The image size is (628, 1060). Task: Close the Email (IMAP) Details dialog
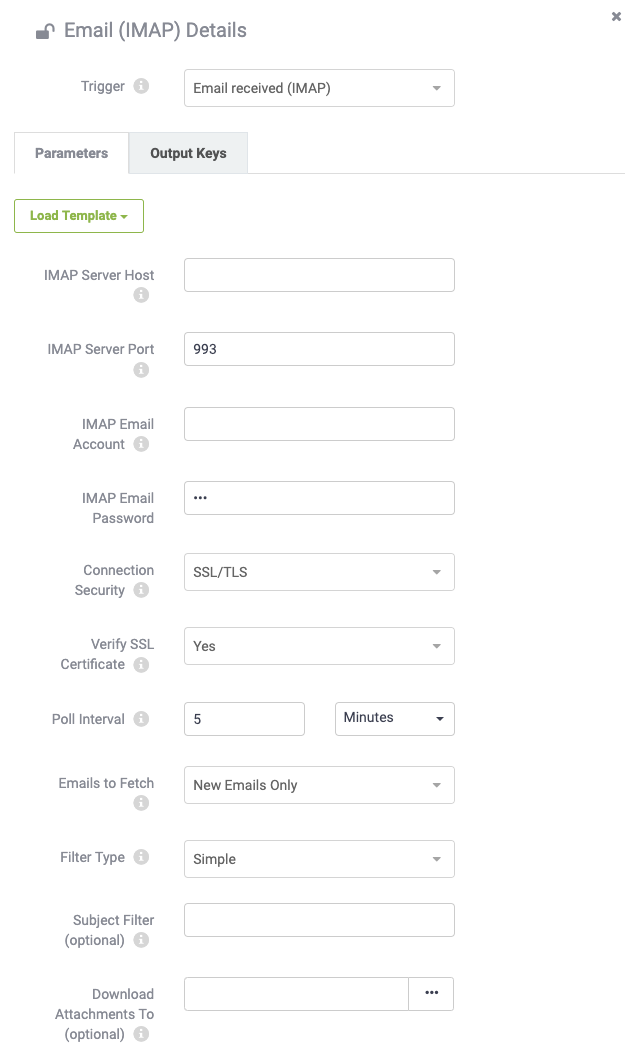pyautogui.click(x=616, y=16)
